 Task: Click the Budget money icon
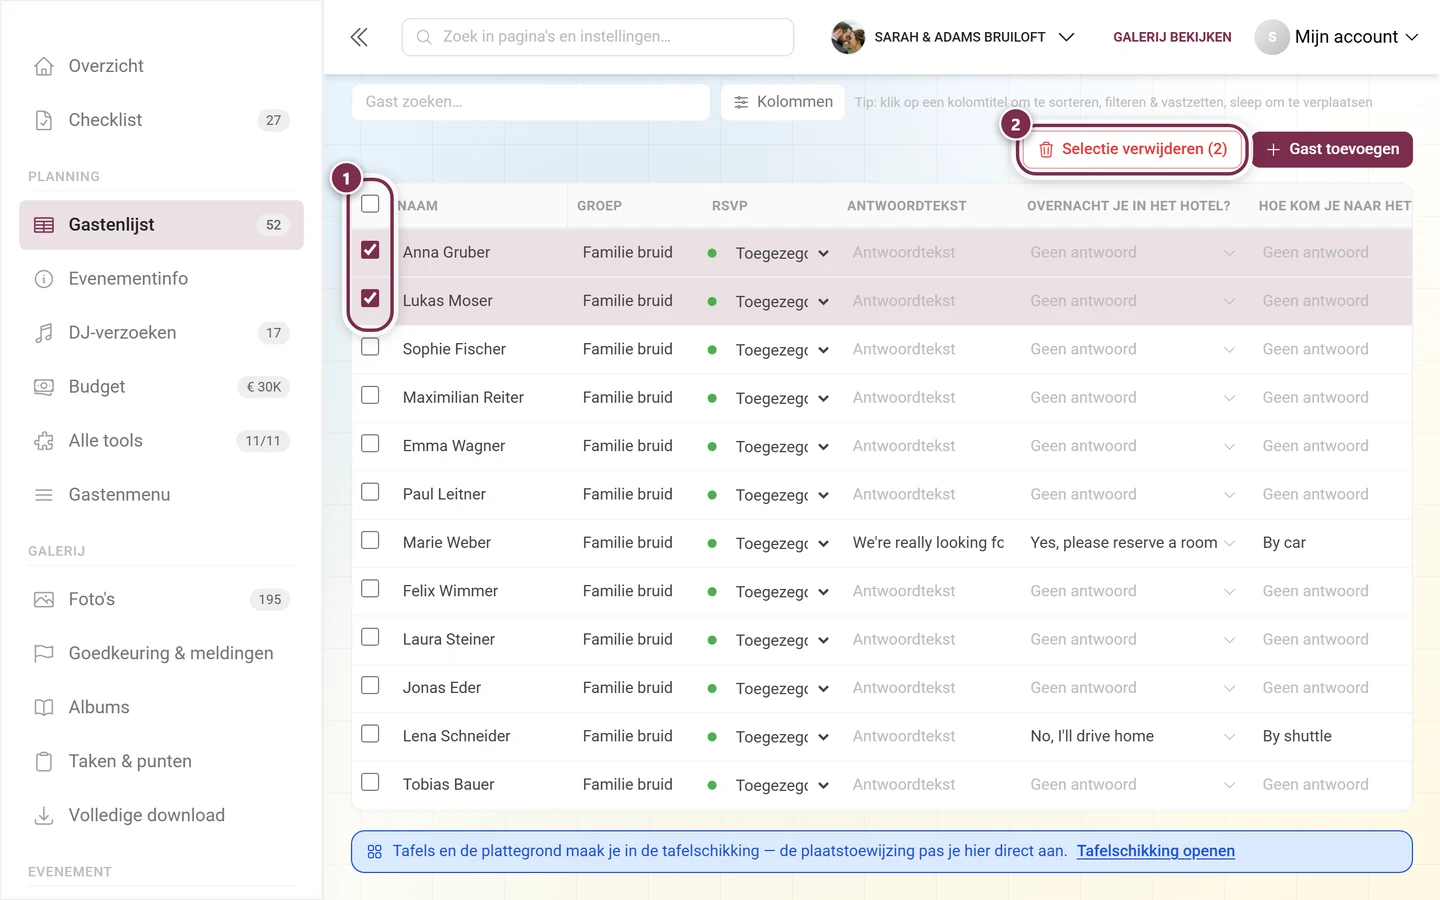click(x=44, y=387)
